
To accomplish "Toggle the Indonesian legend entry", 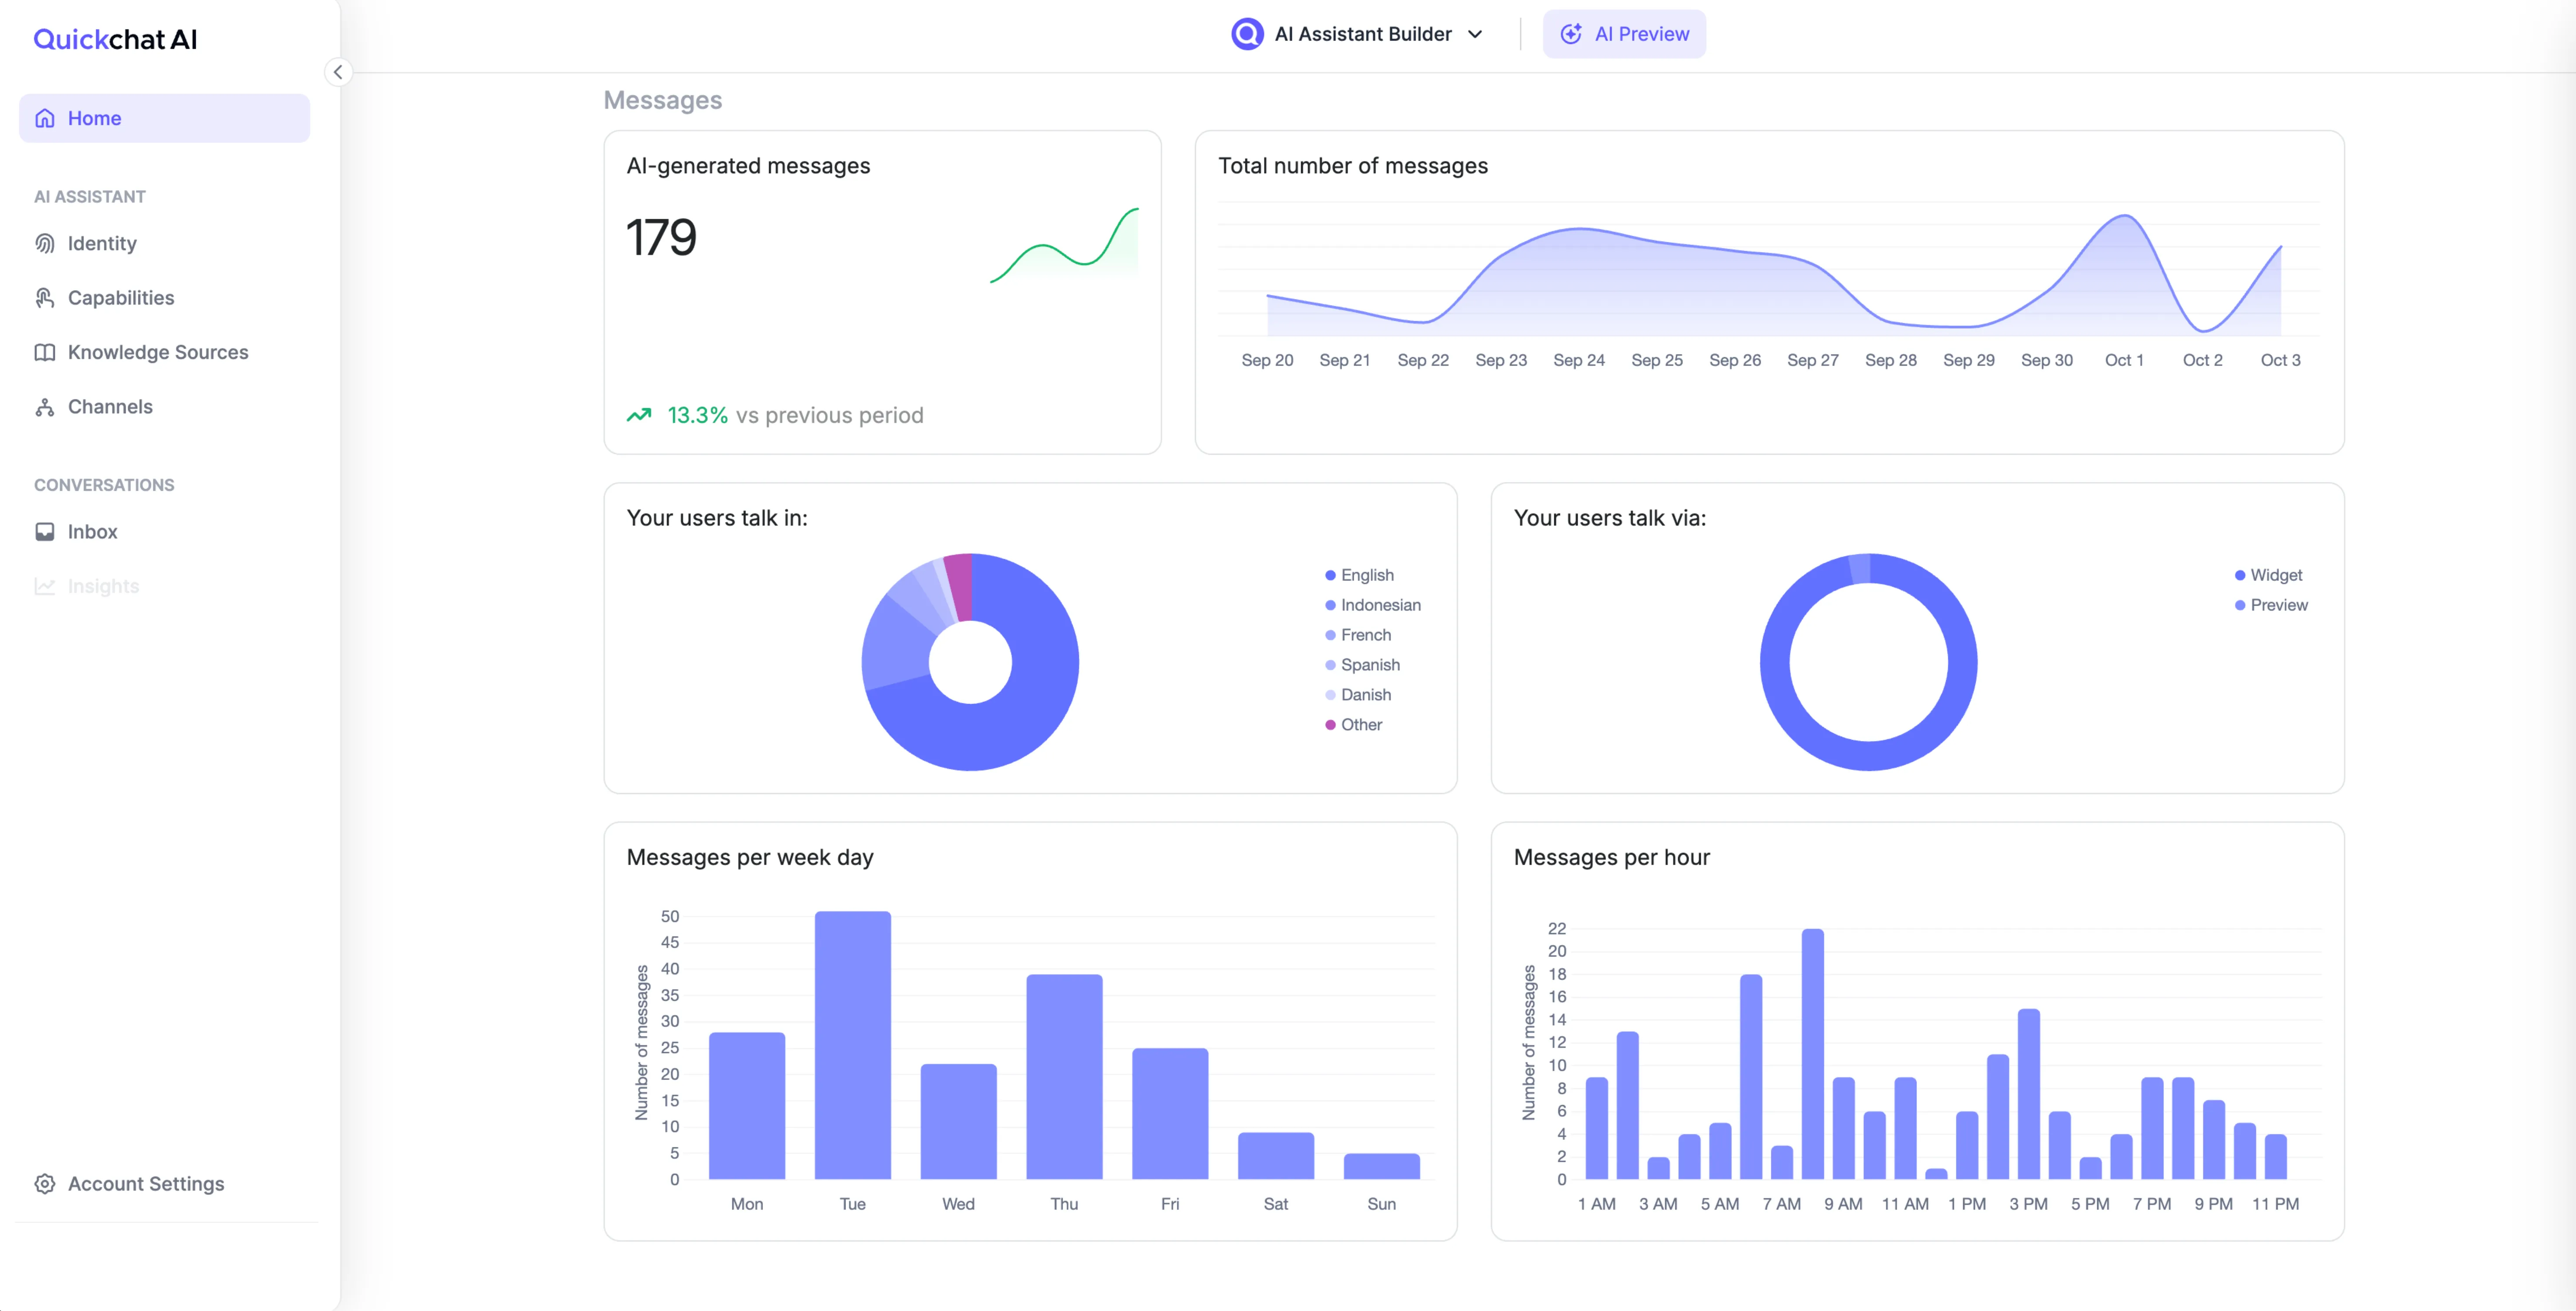I will pyautogui.click(x=1372, y=605).
